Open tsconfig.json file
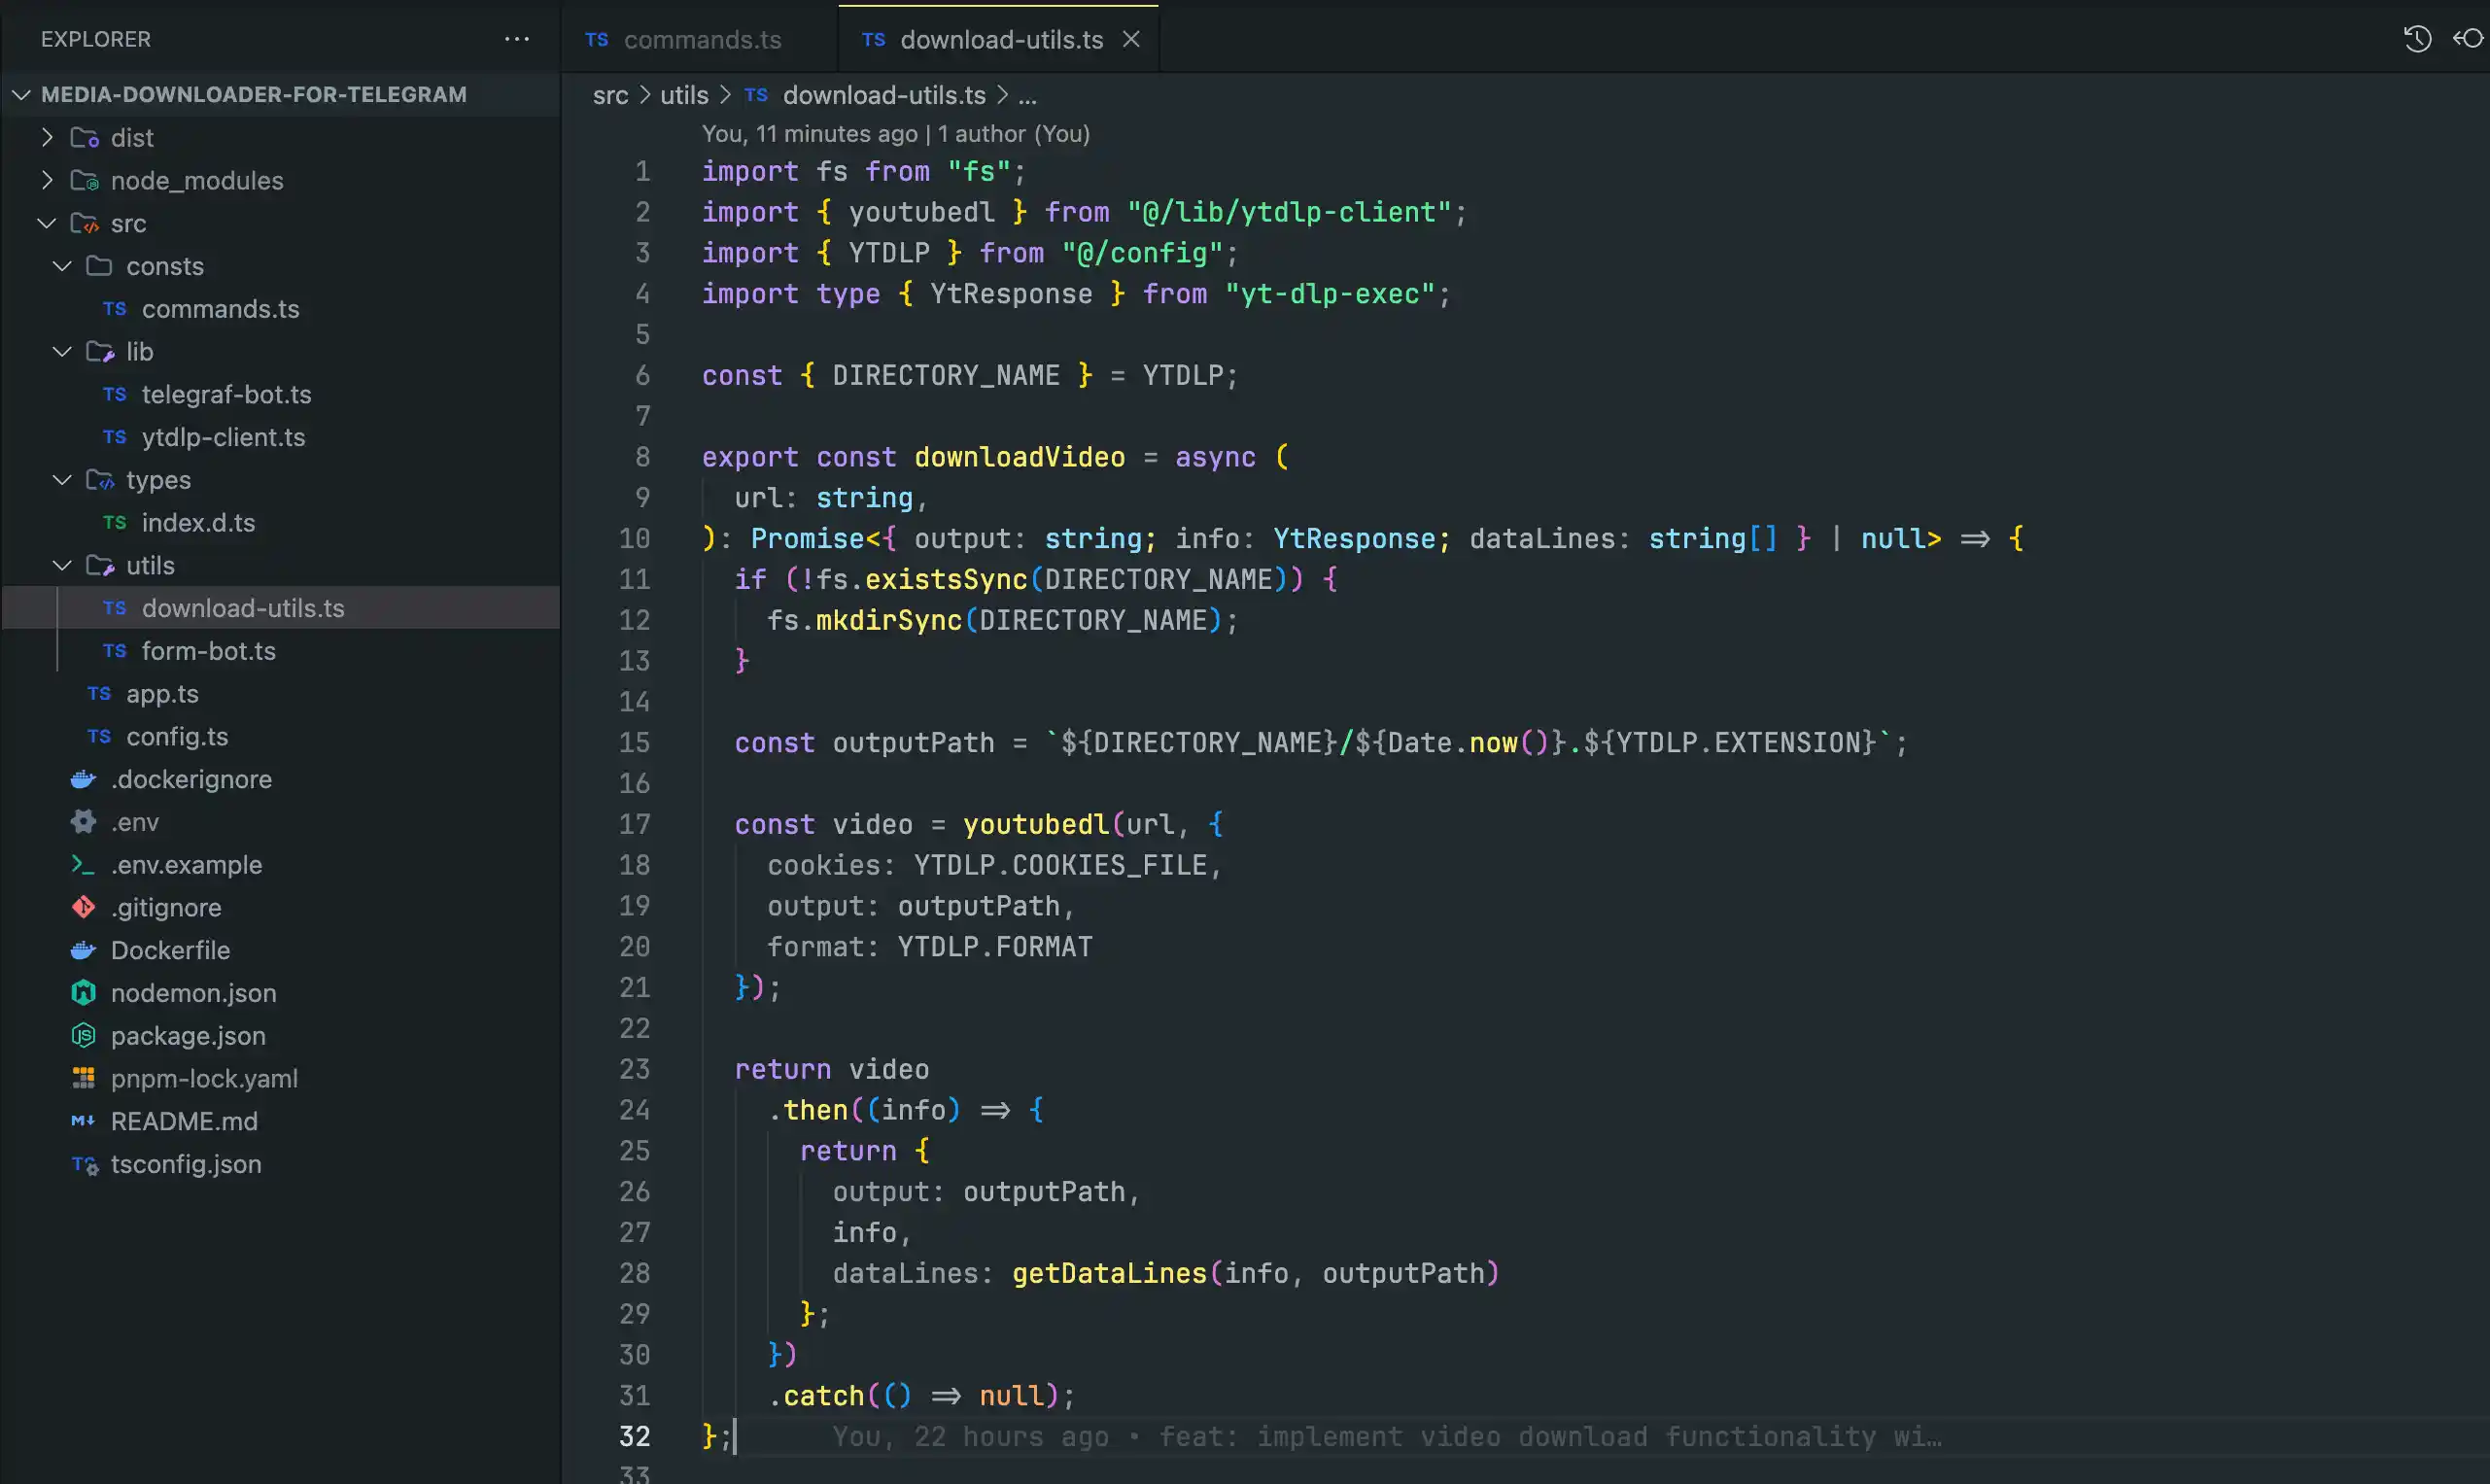This screenshot has width=2490, height=1484. [x=186, y=1164]
